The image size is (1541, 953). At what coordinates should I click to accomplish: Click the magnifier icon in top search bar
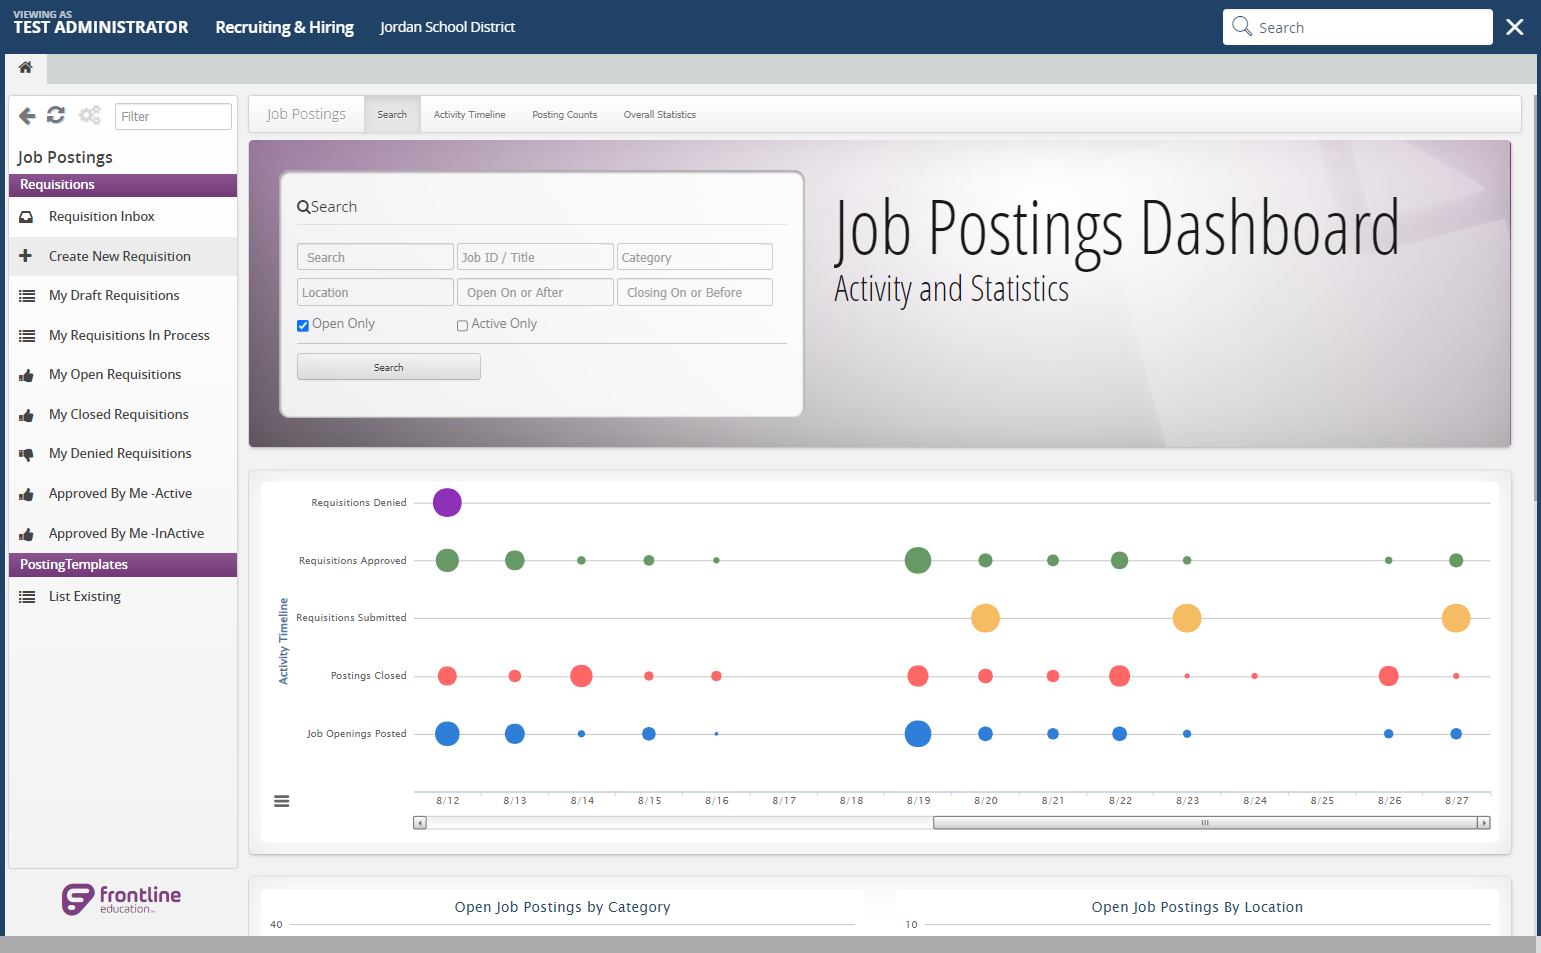click(x=1242, y=27)
